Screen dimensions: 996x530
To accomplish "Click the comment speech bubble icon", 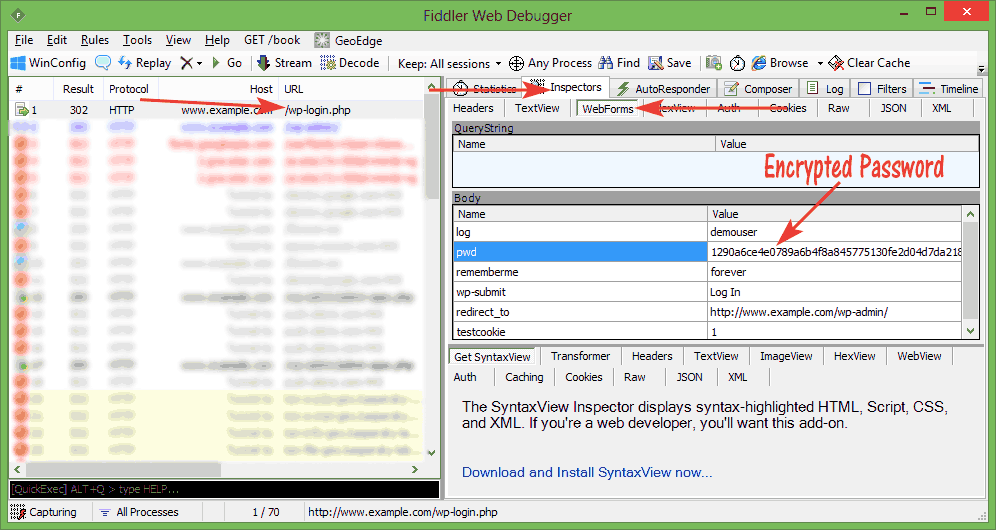I will pyautogui.click(x=103, y=63).
